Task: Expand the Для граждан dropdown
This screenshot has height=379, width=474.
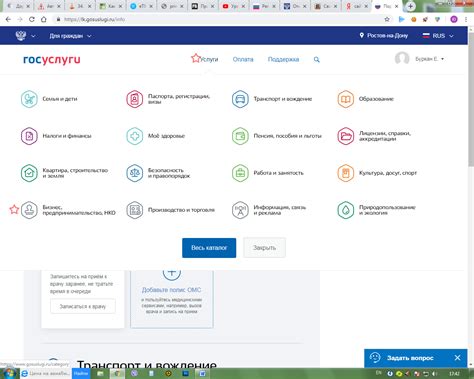Action: pyautogui.click(x=70, y=36)
